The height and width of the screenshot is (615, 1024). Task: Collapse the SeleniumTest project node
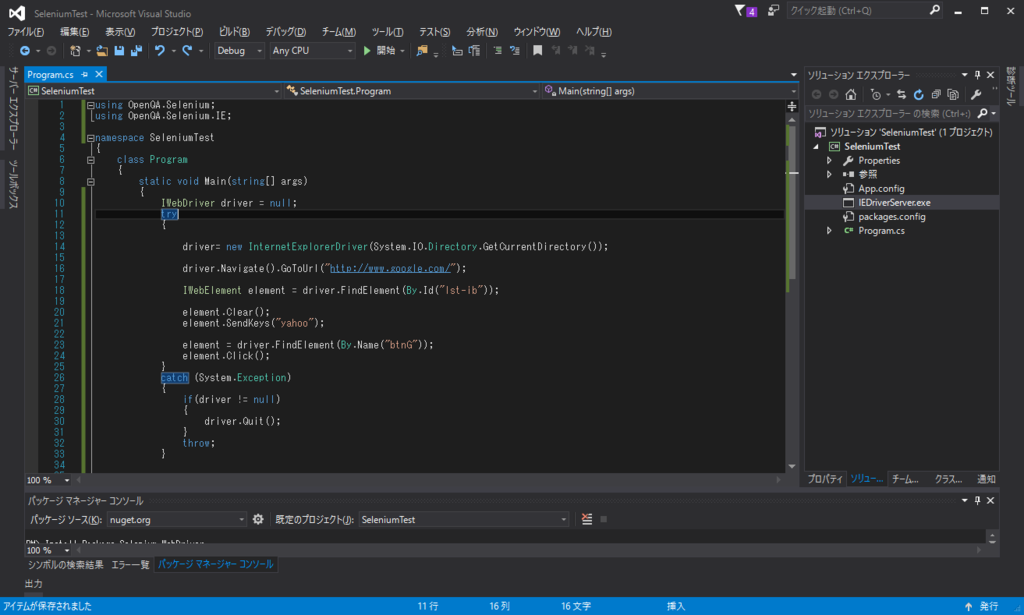[816, 147]
